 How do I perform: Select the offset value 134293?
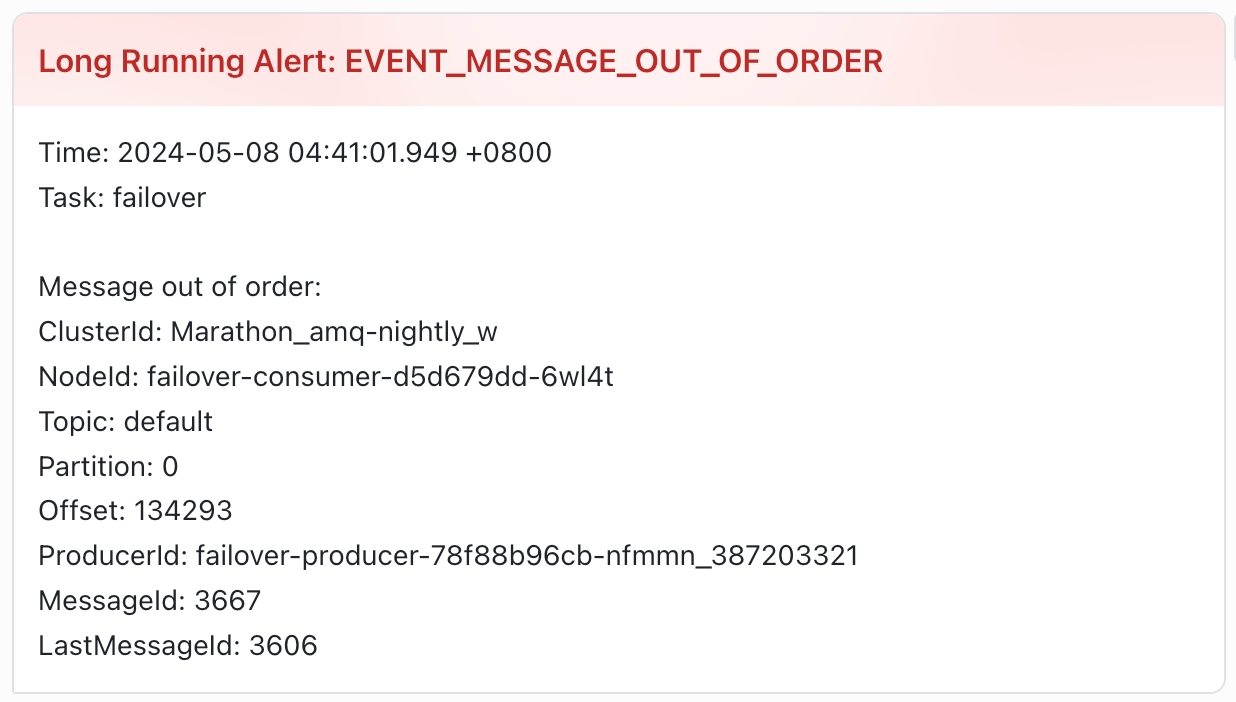[183, 511]
